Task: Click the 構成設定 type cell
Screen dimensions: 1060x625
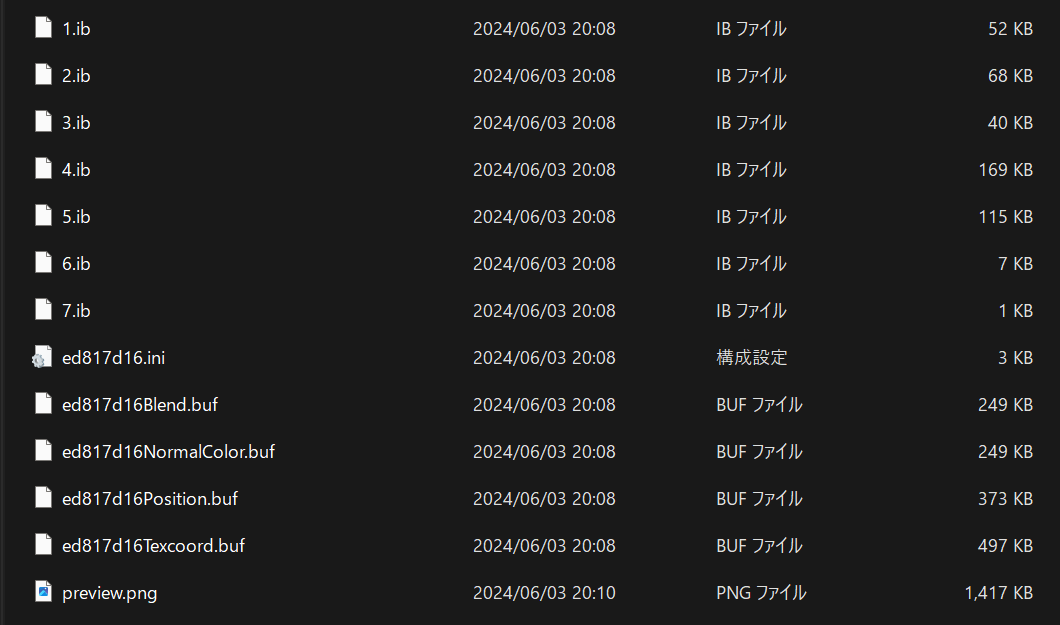Action: pyautogui.click(x=752, y=357)
